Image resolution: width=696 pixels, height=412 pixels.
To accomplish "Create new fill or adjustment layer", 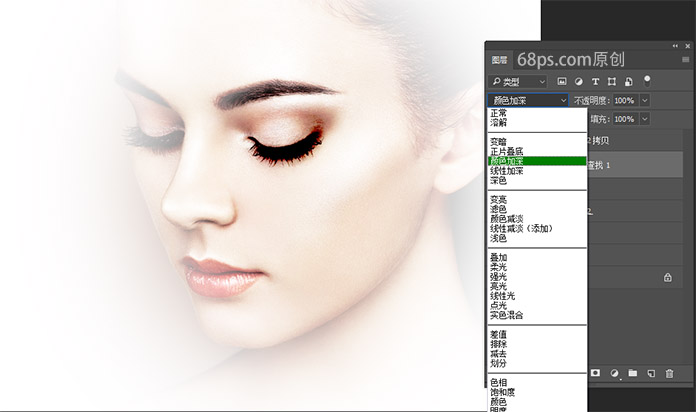I will tap(614, 373).
